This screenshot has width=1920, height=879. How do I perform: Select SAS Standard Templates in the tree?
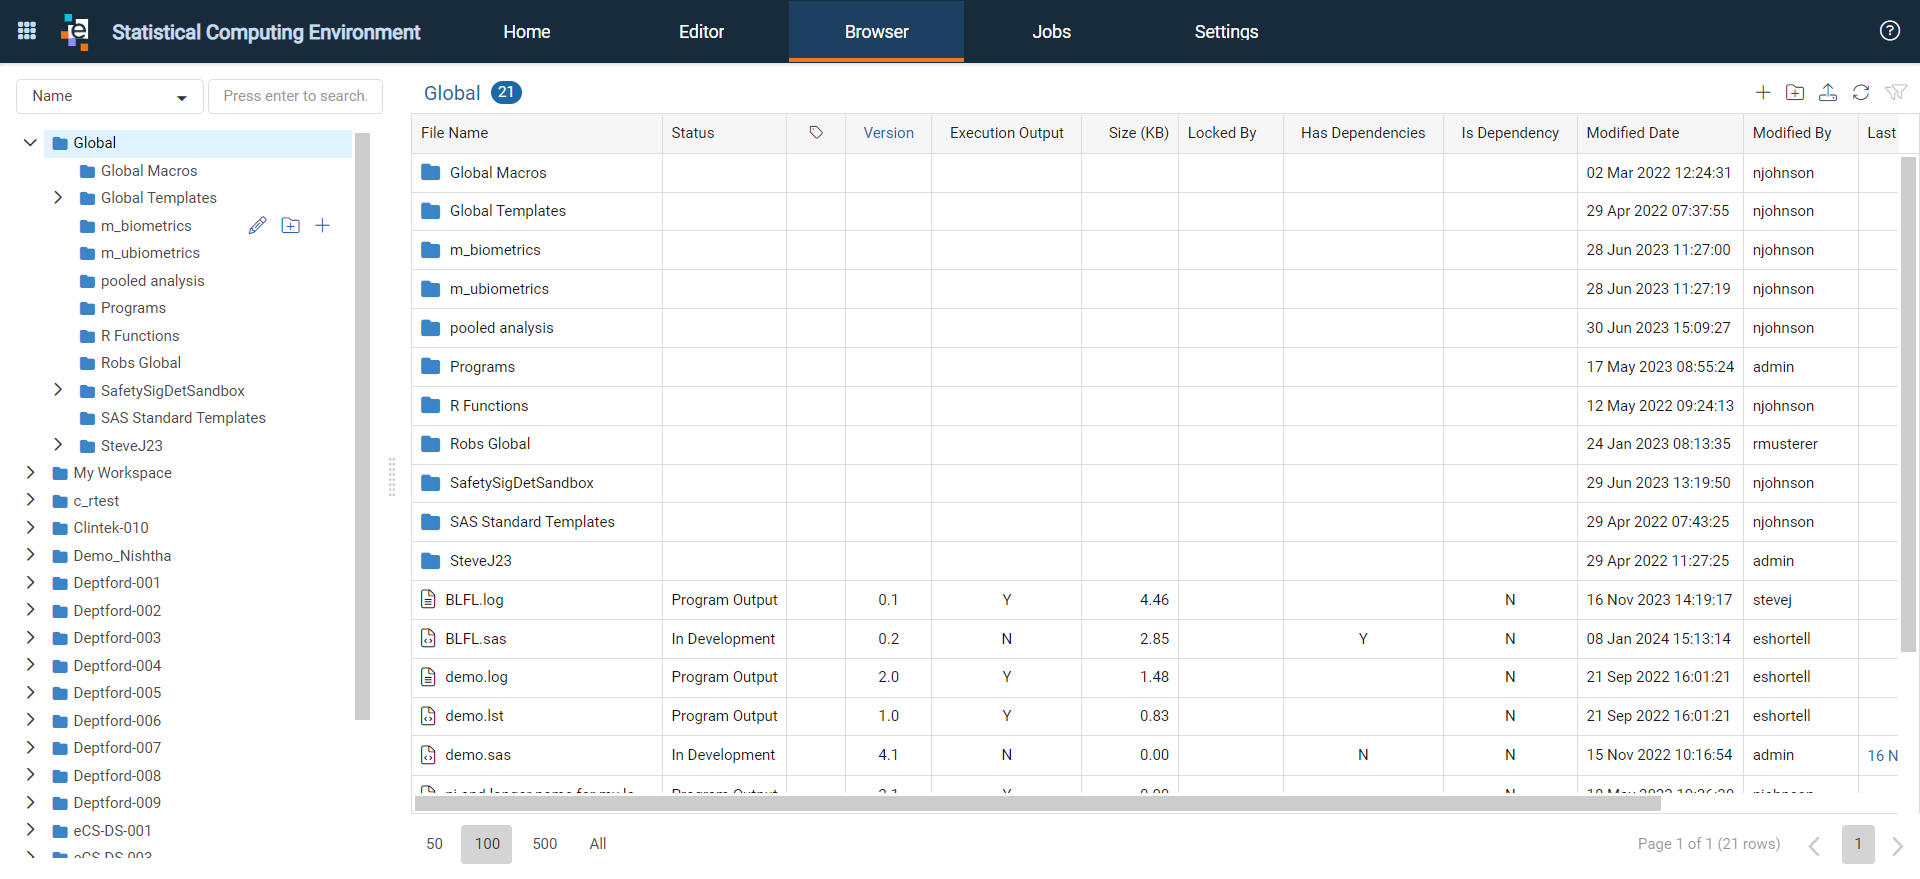pos(183,418)
